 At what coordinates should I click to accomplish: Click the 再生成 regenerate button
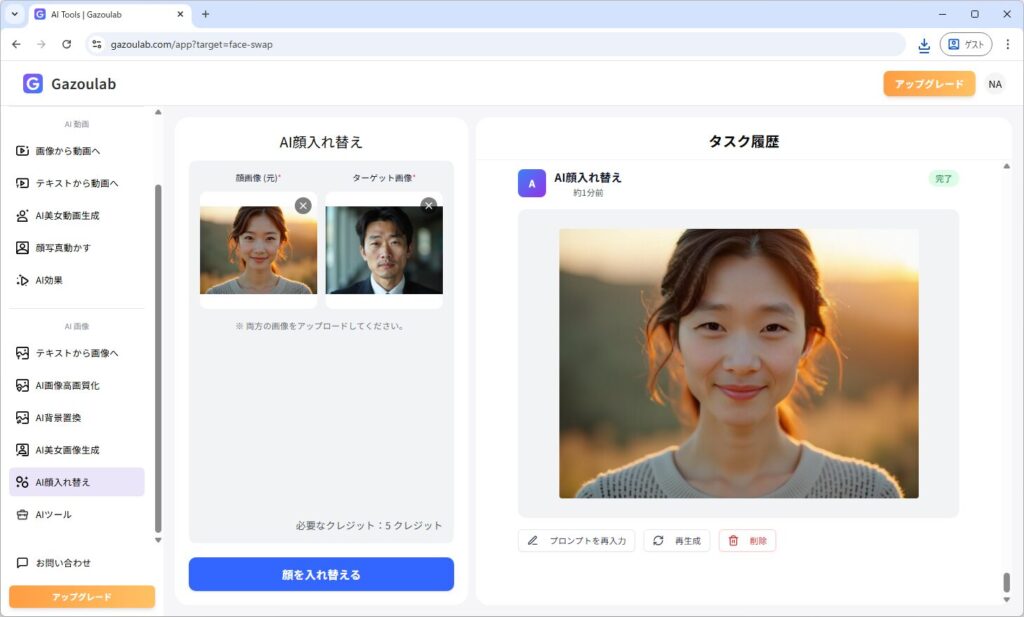tap(676, 541)
